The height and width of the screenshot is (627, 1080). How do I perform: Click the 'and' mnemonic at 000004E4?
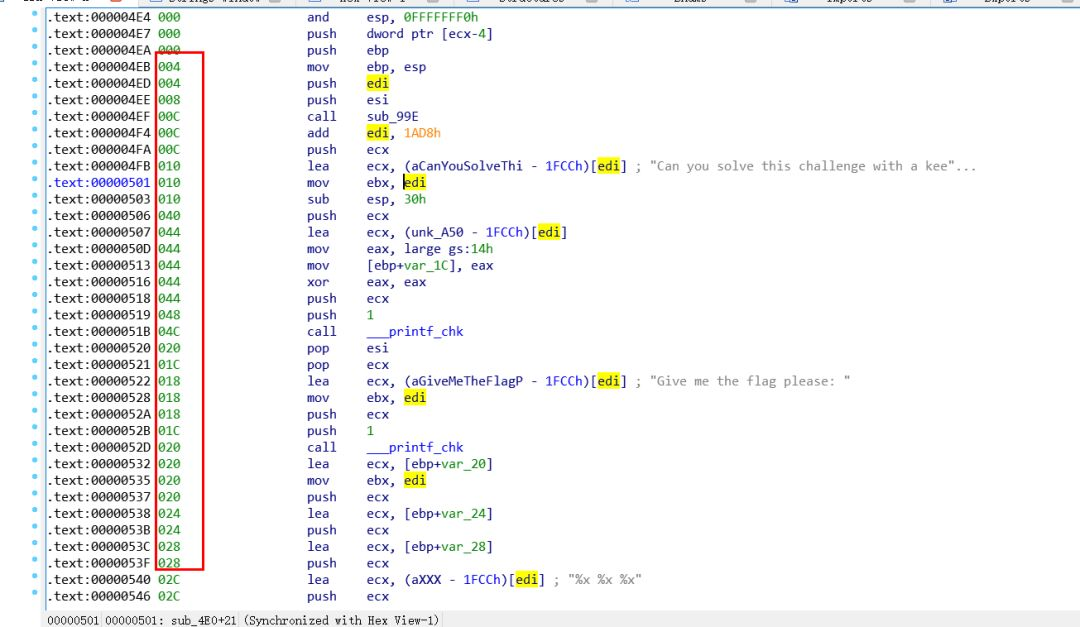318,17
